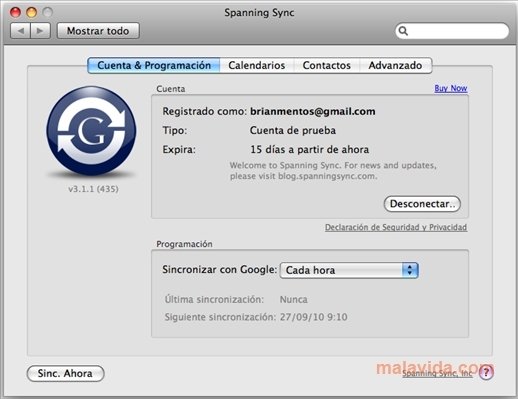Click the Sinc. Ahora button

coord(65,373)
